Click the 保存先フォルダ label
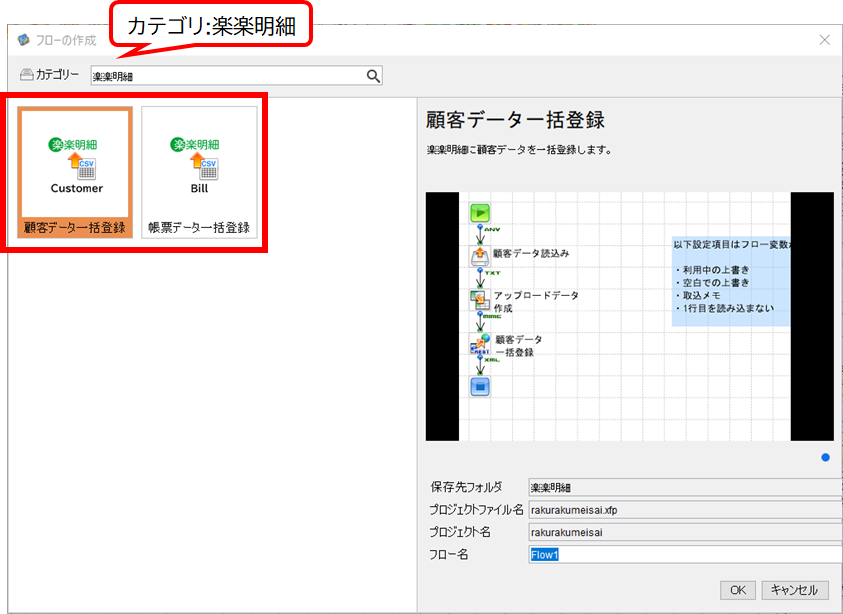 (466, 487)
